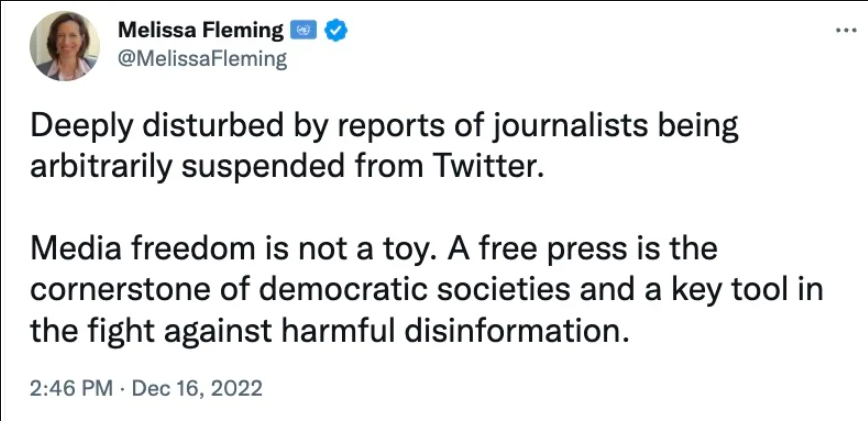Open the tweet's three-dot more options menu
Image resolution: width=868 pixels, height=421 pixels.
(x=844, y=31)
